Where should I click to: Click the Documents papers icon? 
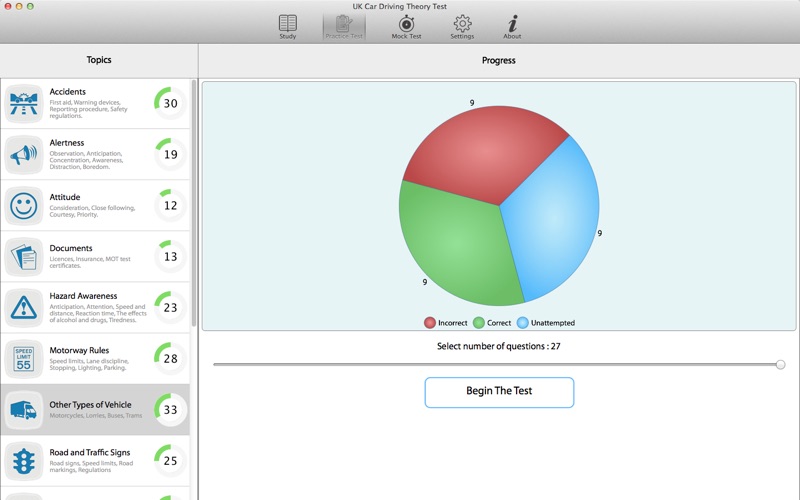tap(23, 257)
